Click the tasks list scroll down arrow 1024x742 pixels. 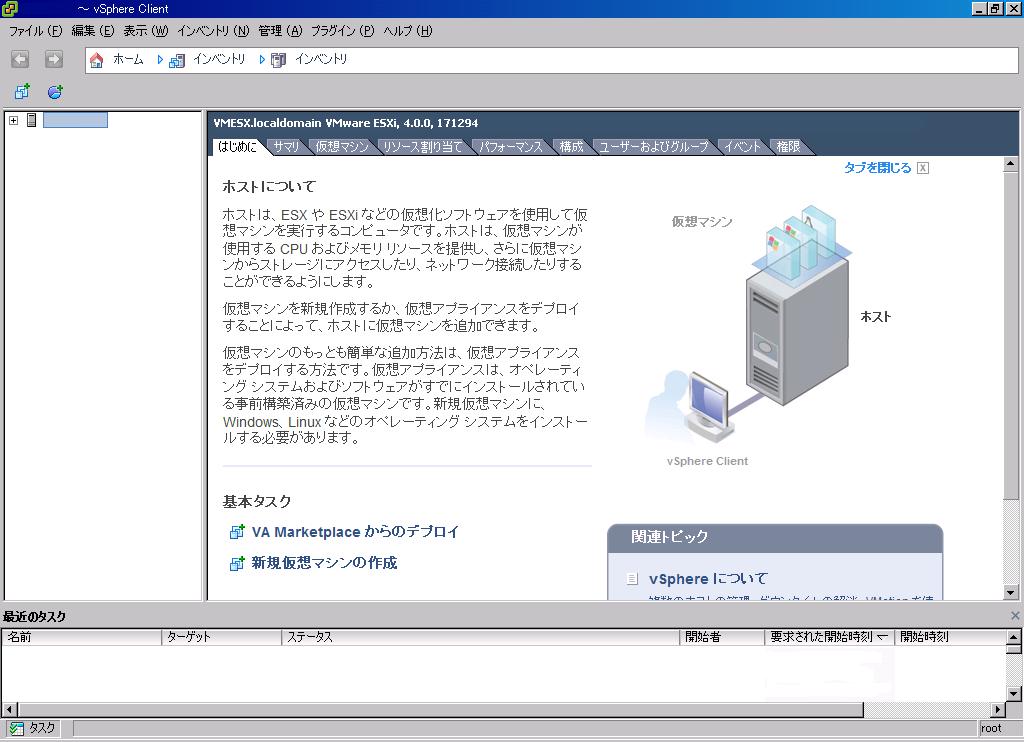[1014, 694]
